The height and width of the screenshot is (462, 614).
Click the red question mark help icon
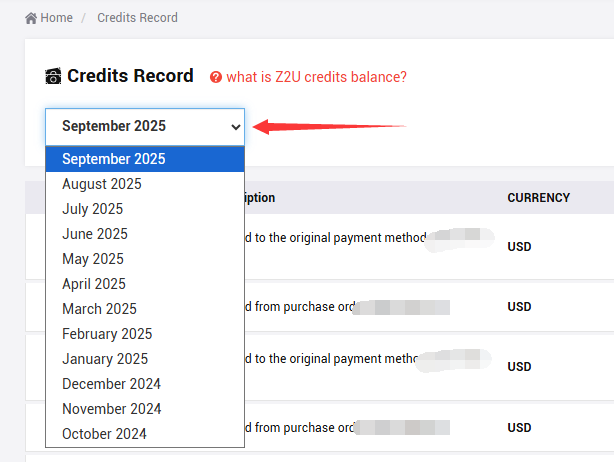click(x=216, y=77)
